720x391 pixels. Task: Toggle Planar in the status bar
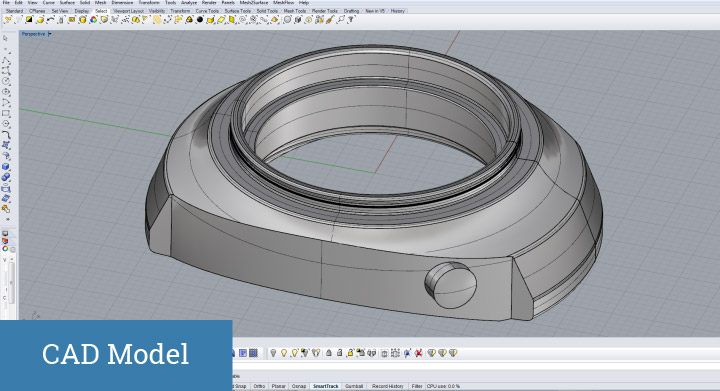[278, 386]
